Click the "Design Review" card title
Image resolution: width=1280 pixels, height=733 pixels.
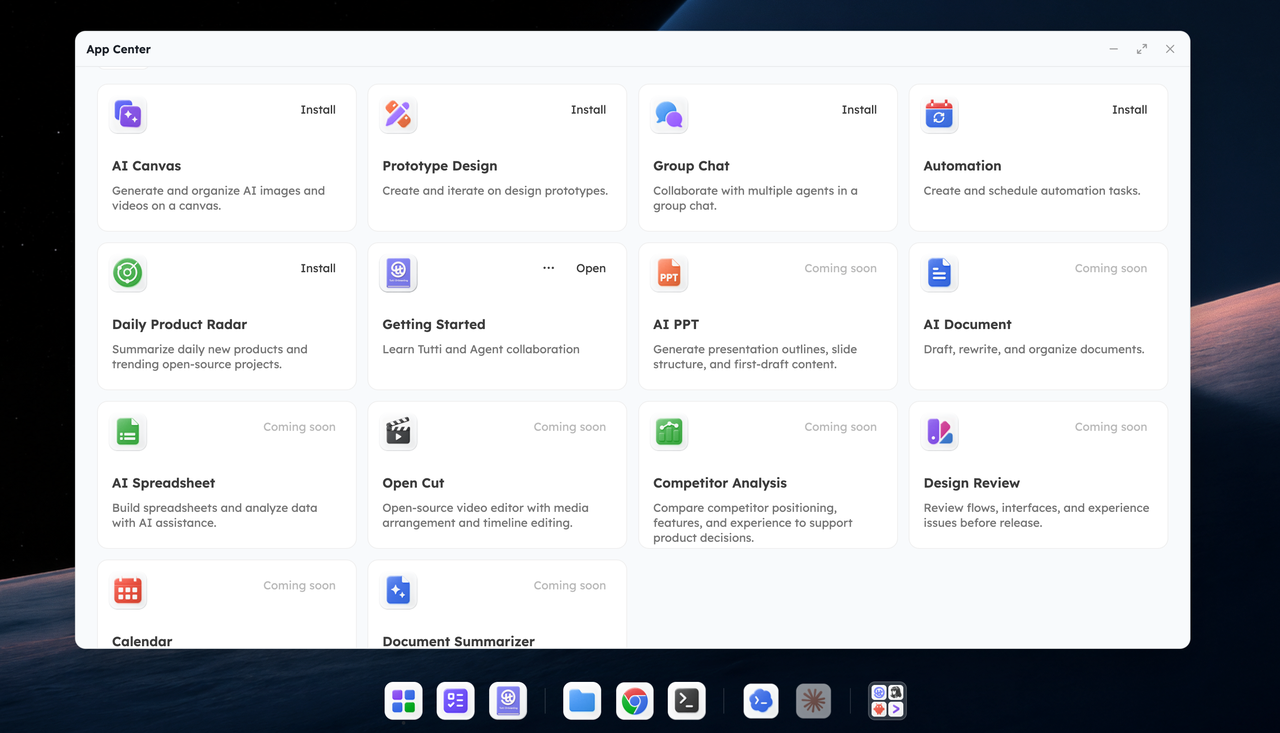972,483
